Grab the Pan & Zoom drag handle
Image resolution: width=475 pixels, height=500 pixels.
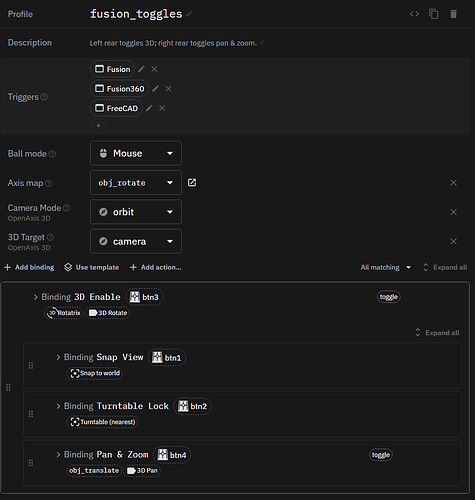tap(31, 463)
